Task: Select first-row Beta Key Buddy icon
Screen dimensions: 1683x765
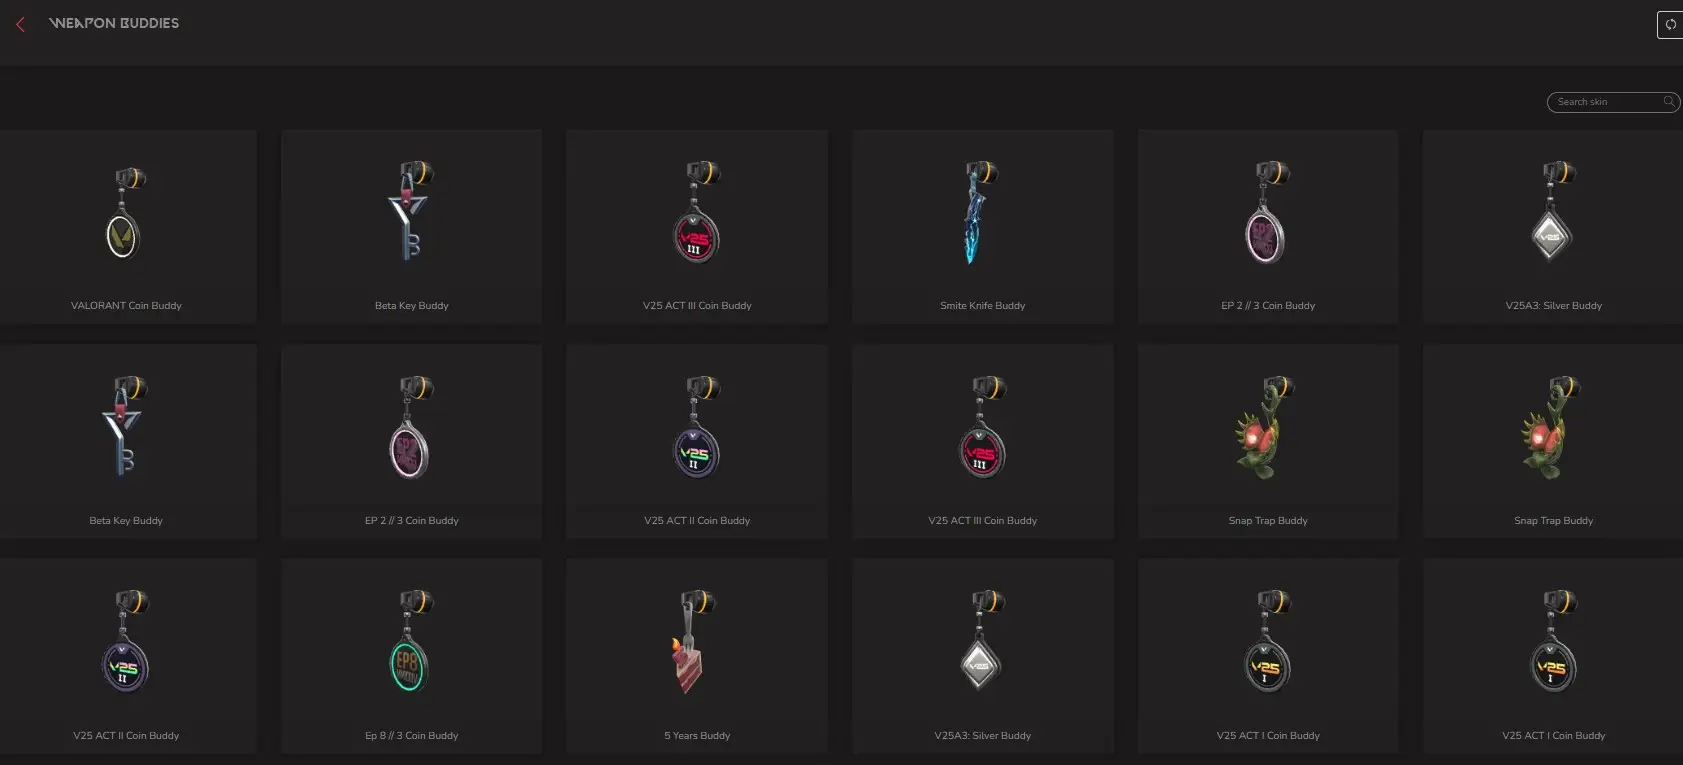Action: tap(410, 211)
